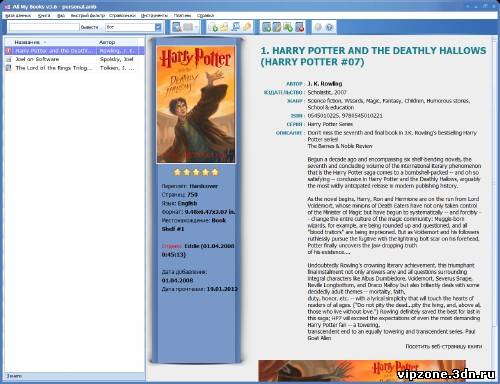Screen dimensions: 500x384
Task: Click the orange key toolbar icon
Action: [x=247, y=27]
